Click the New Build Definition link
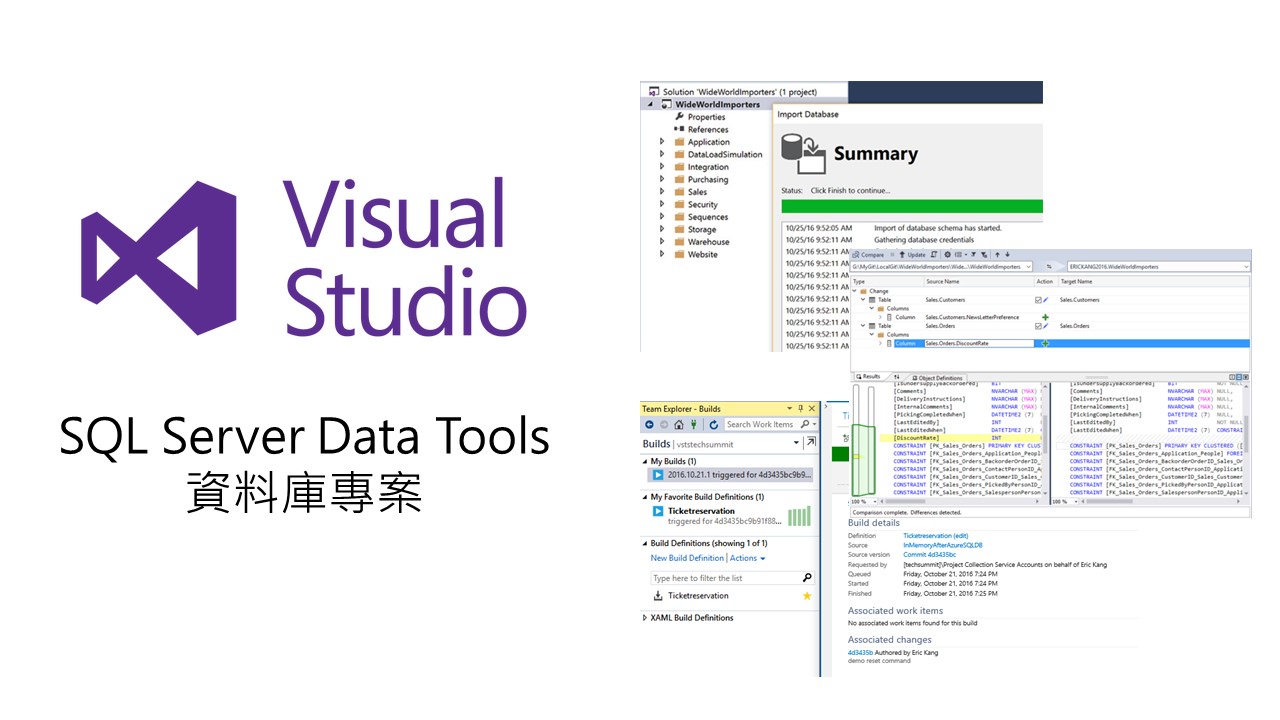Screen dimensions: 1280x720 (x=687, y=558)
